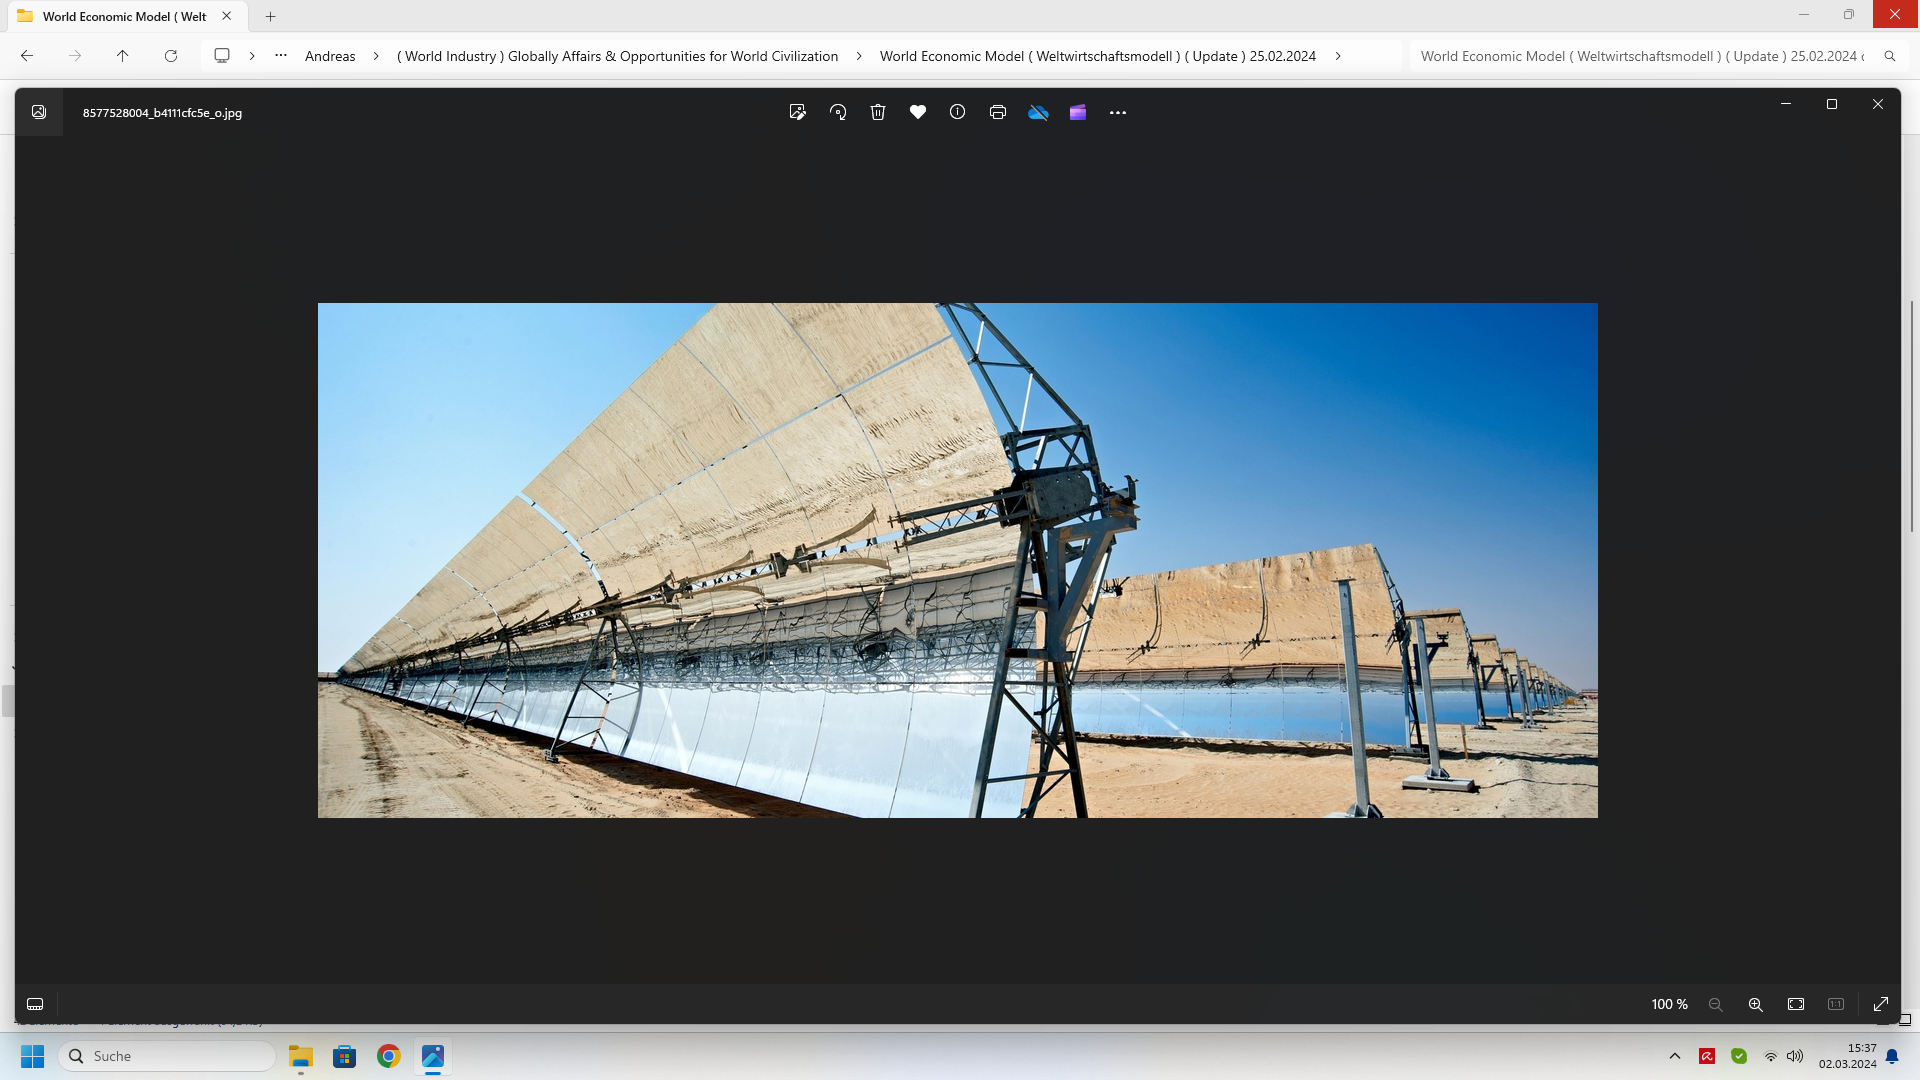
Task: Click the OneDrive cloud icon in Photos toolbar
Action: 1038,112
